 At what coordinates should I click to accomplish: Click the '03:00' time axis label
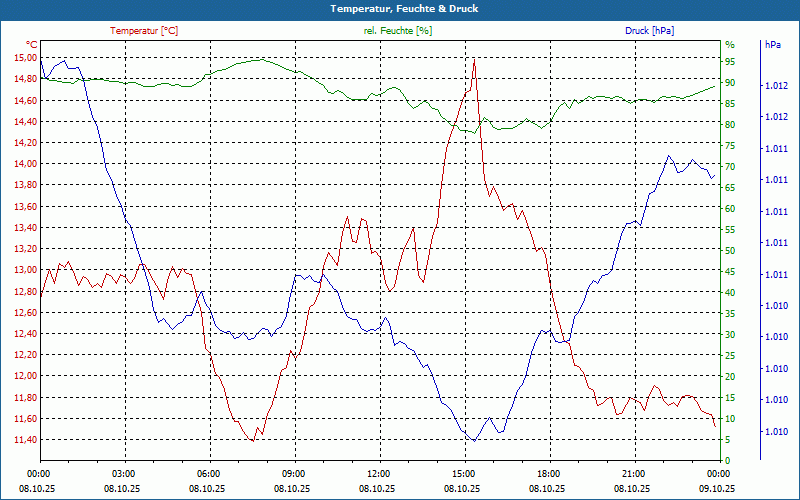point(122,473)
